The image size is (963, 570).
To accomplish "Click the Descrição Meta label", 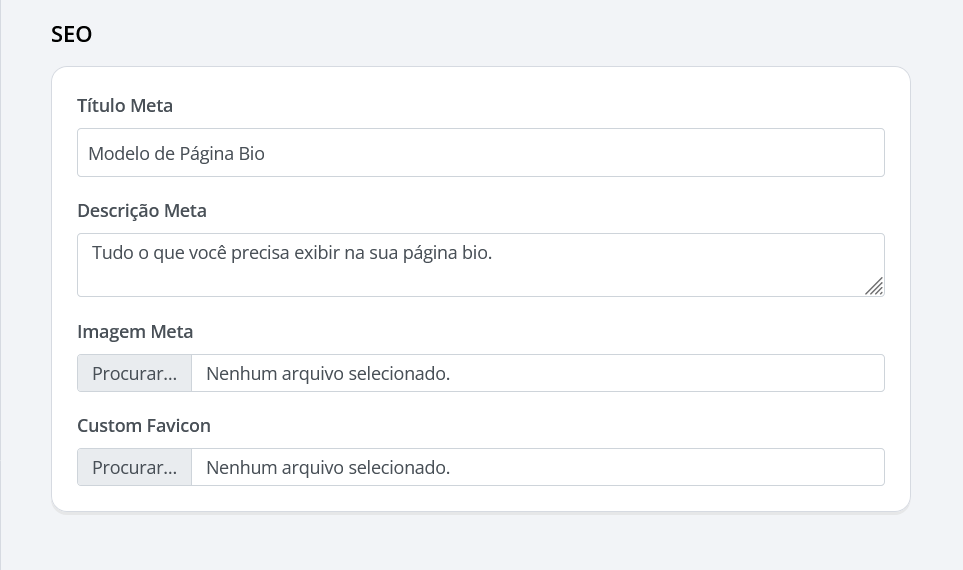I will coord(142,210).
